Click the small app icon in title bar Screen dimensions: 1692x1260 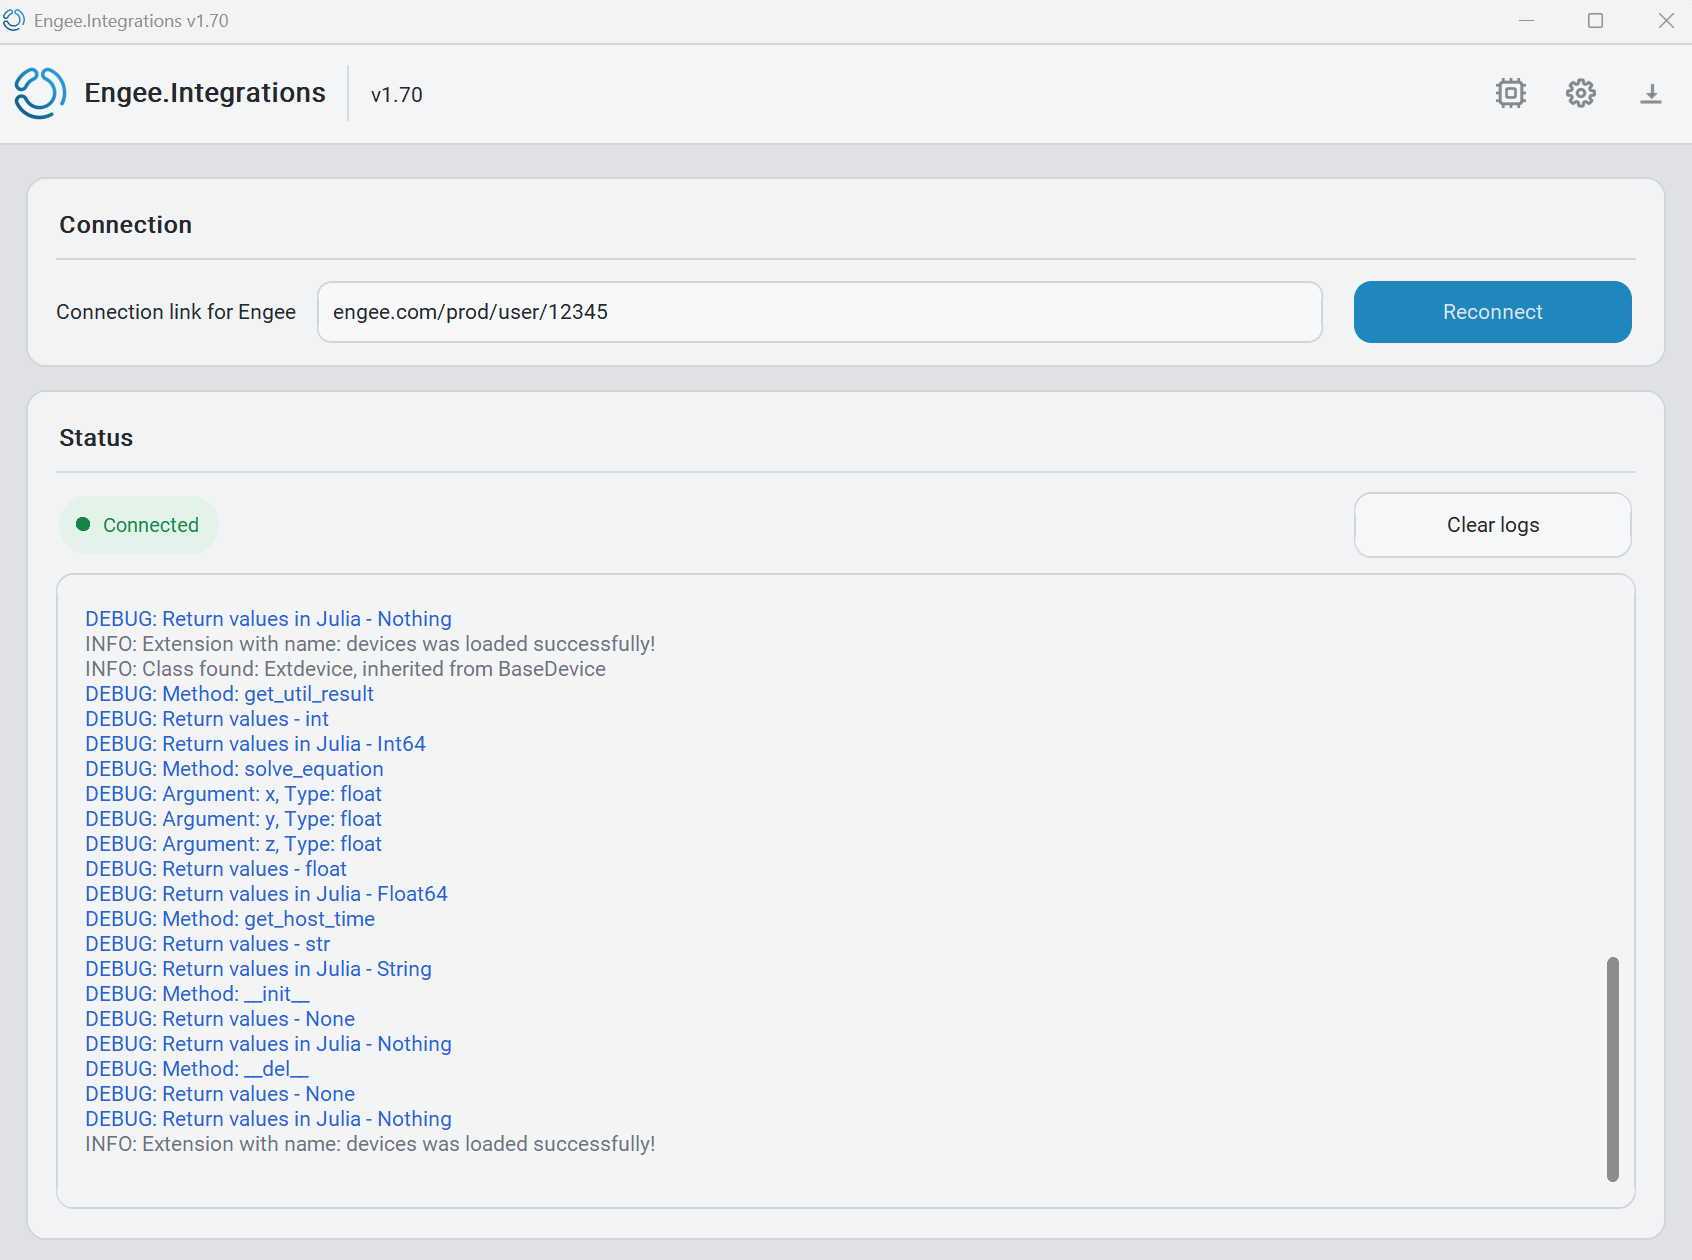click(x=14, y=20)
